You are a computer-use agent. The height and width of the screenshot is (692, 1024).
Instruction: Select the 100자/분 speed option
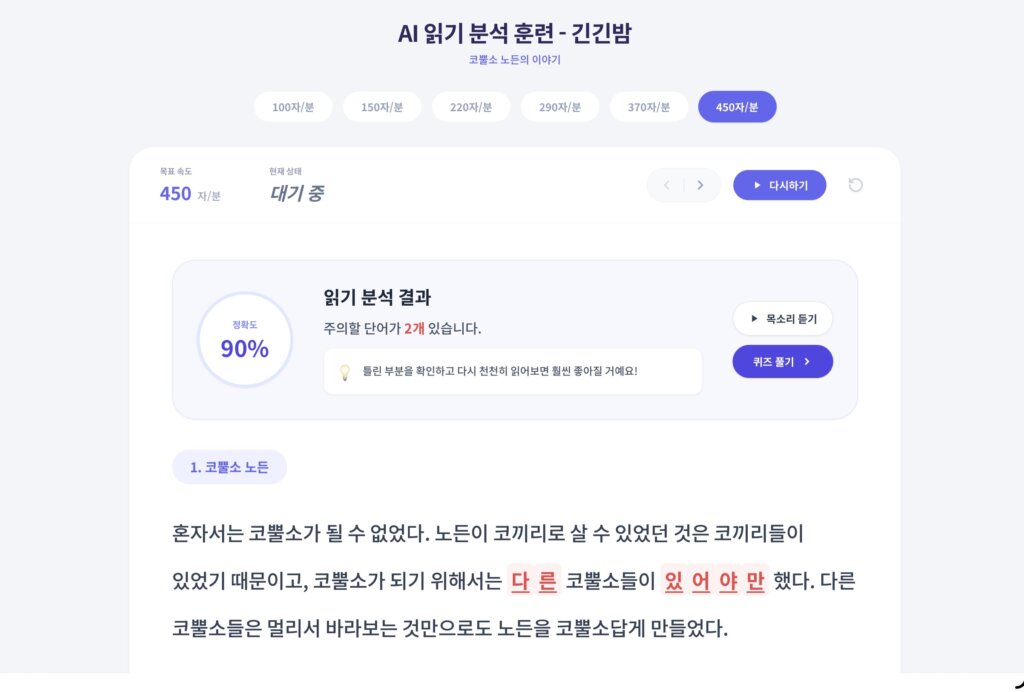(293, 107)
